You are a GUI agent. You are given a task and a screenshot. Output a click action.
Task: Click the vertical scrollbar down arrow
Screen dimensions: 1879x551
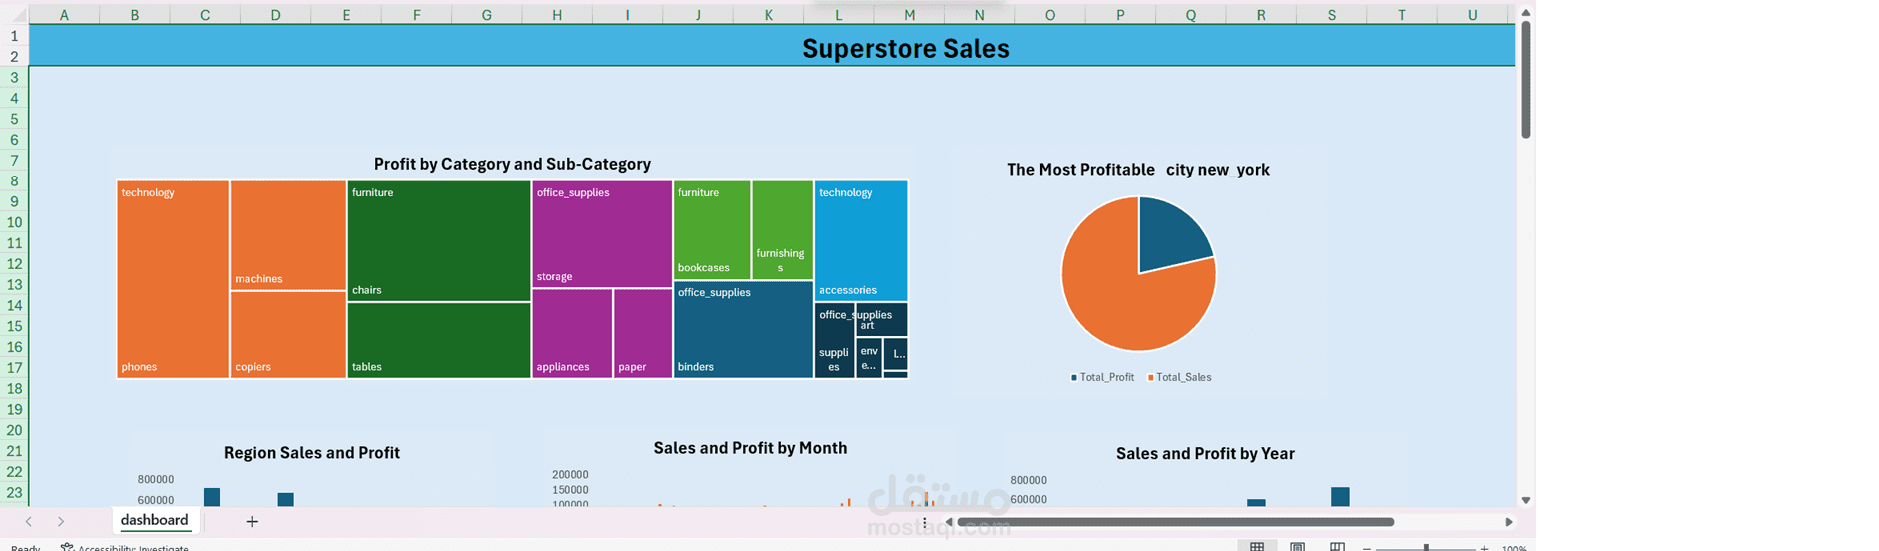(x=1525, y=500)
